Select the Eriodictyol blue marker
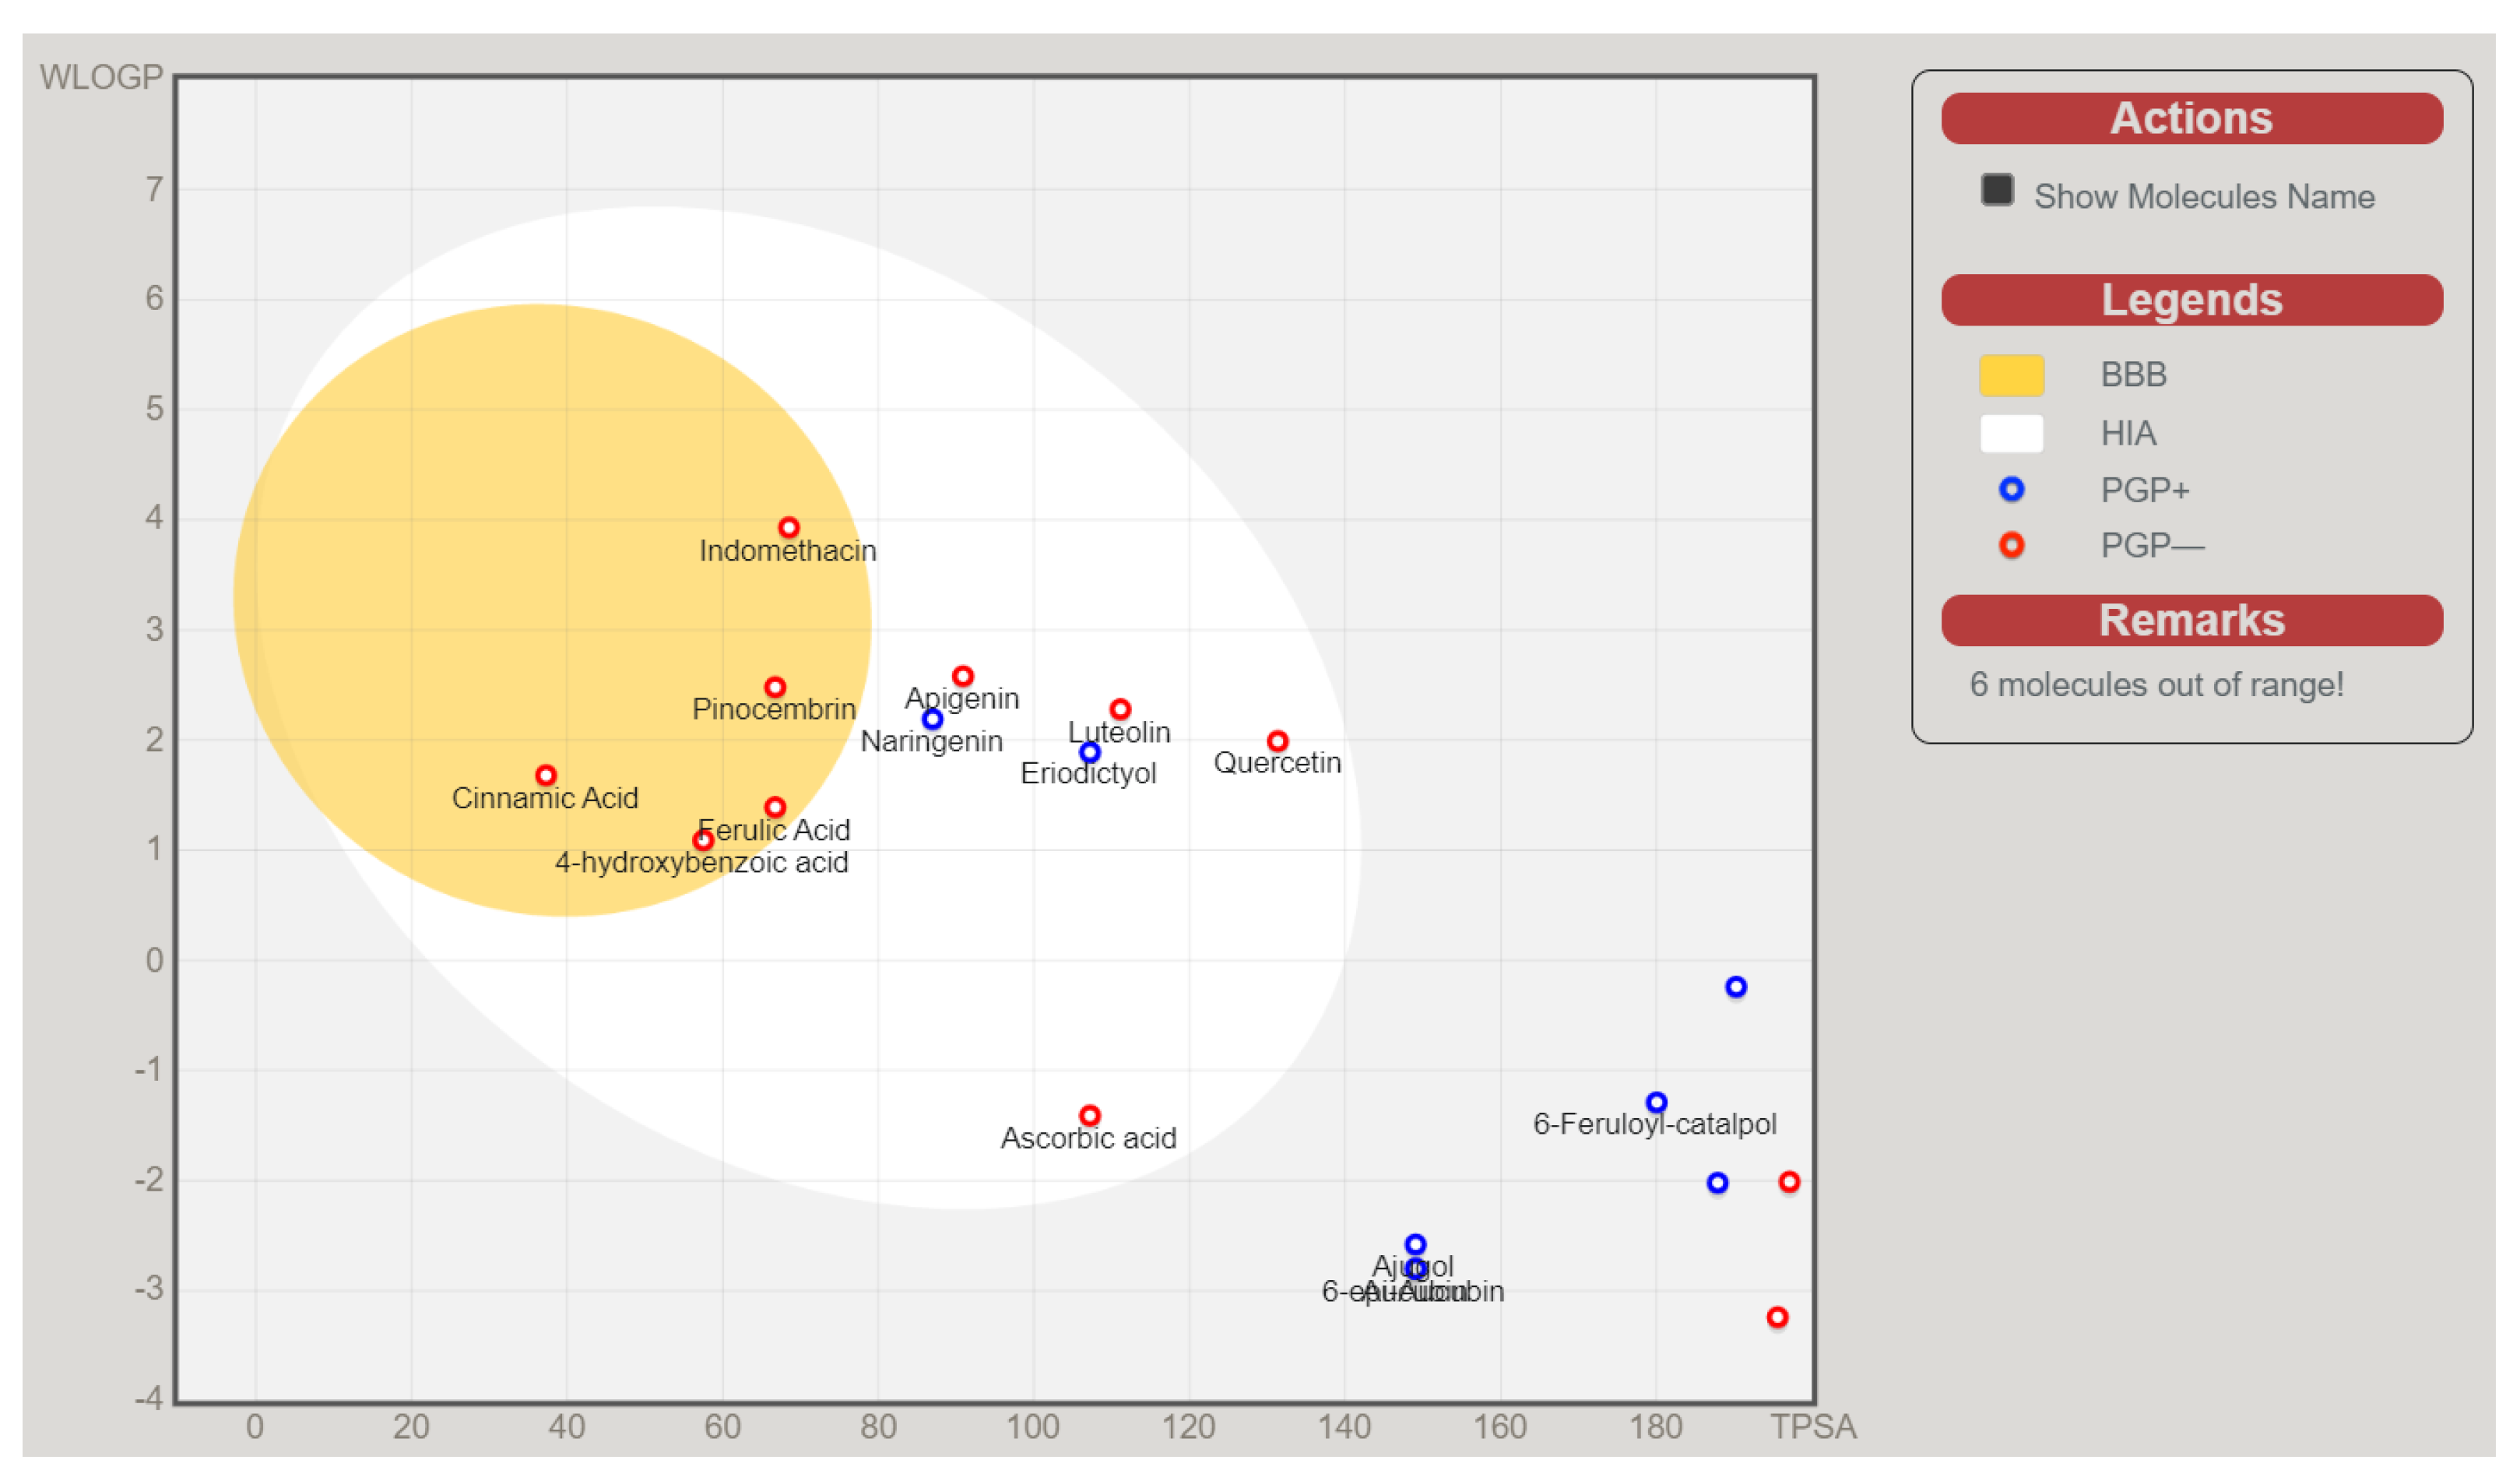2520x1481 pixels. [1090, 752]
